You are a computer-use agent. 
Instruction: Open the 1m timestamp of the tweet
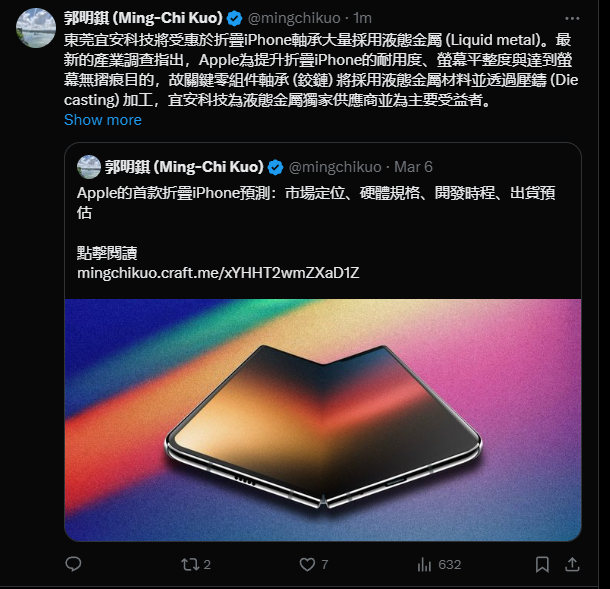tap(362, 18)
